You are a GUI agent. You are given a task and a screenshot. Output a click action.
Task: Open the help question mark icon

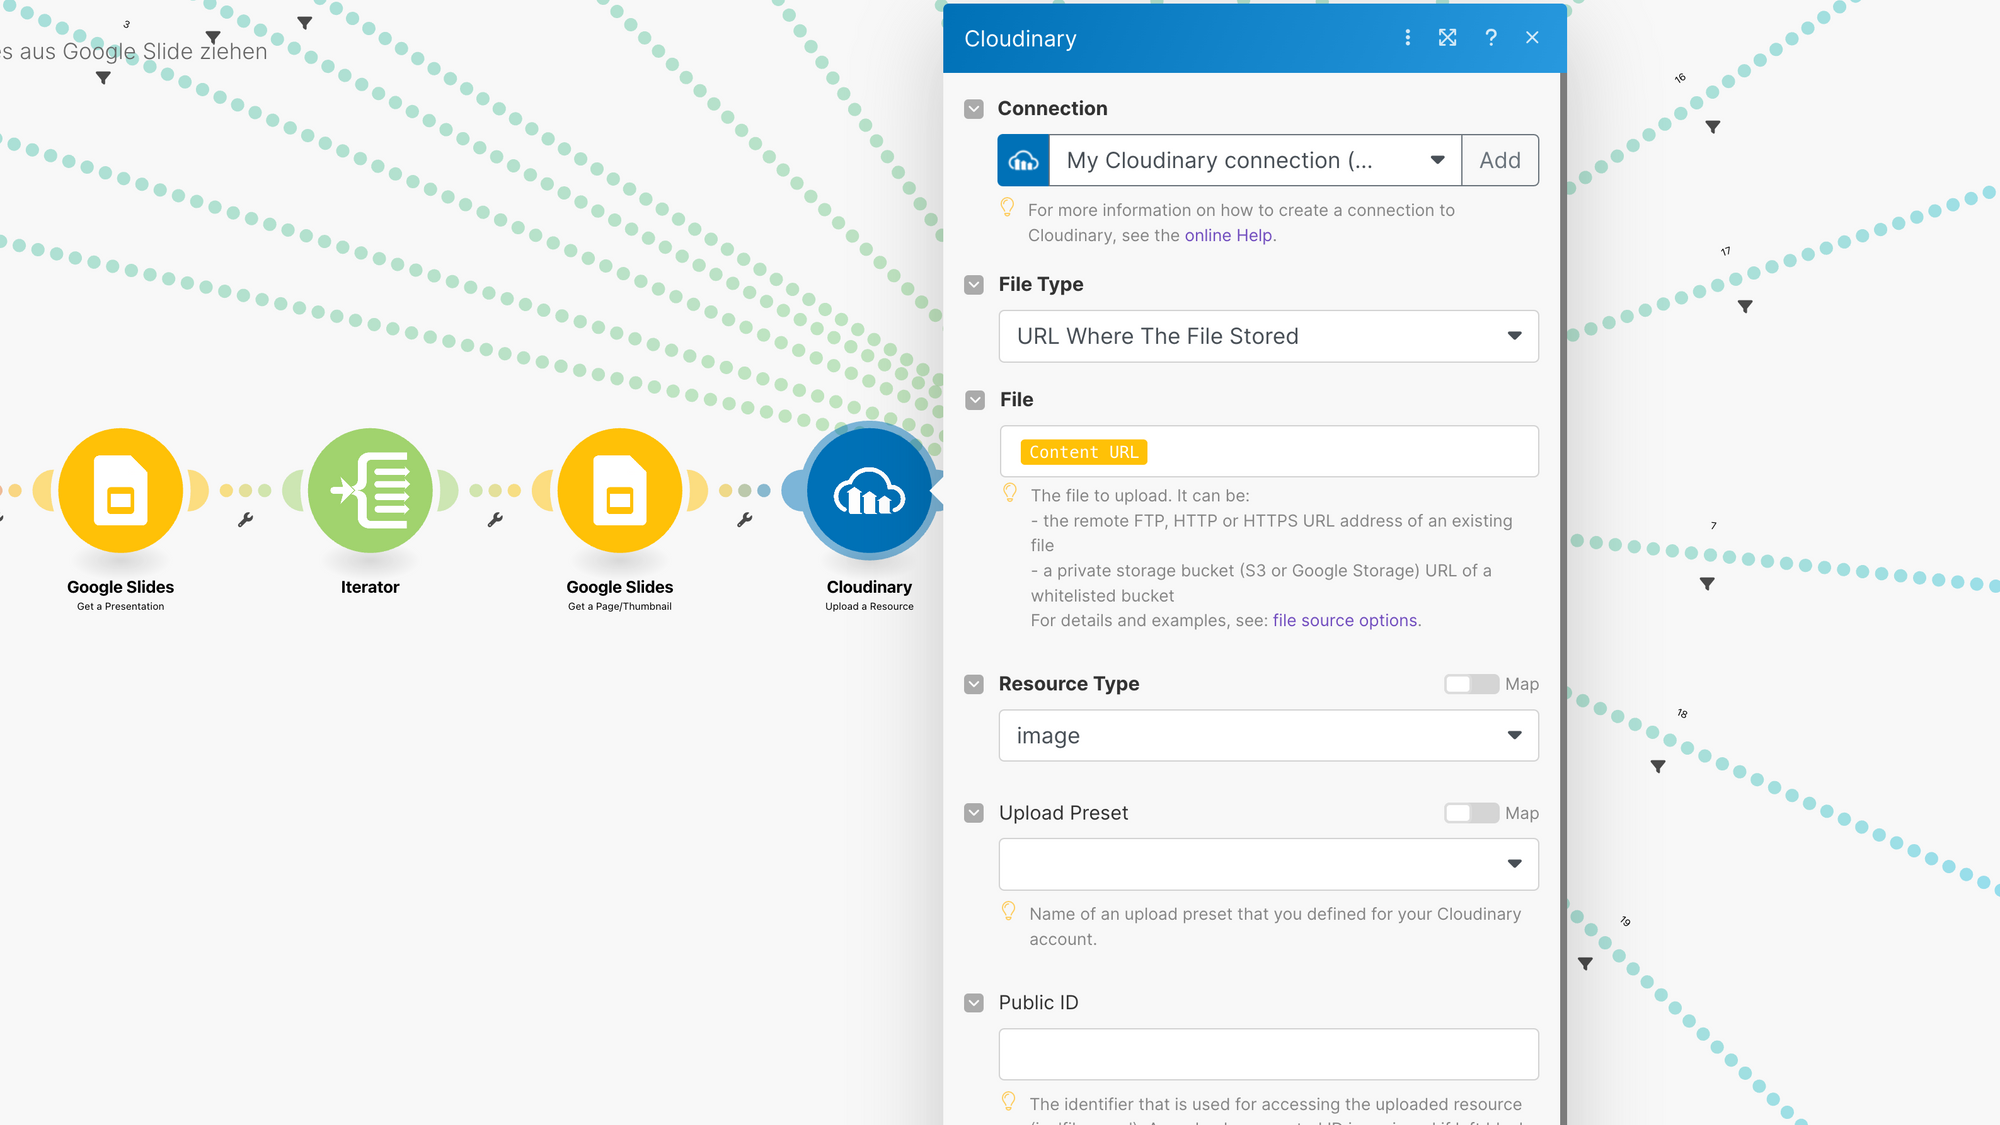click(1491, 38)
